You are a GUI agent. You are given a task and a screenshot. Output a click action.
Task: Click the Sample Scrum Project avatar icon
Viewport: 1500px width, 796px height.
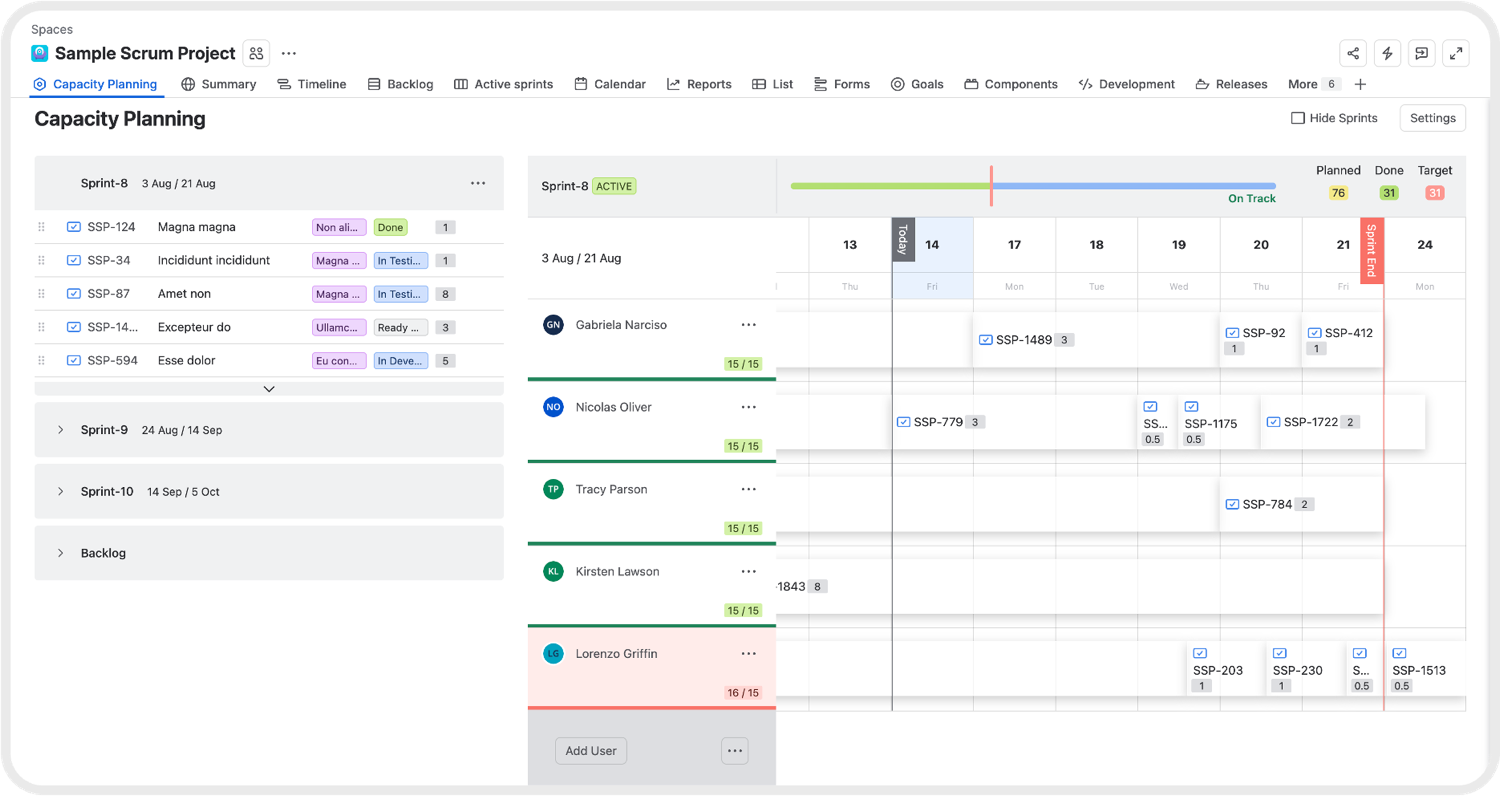point(40,54)
